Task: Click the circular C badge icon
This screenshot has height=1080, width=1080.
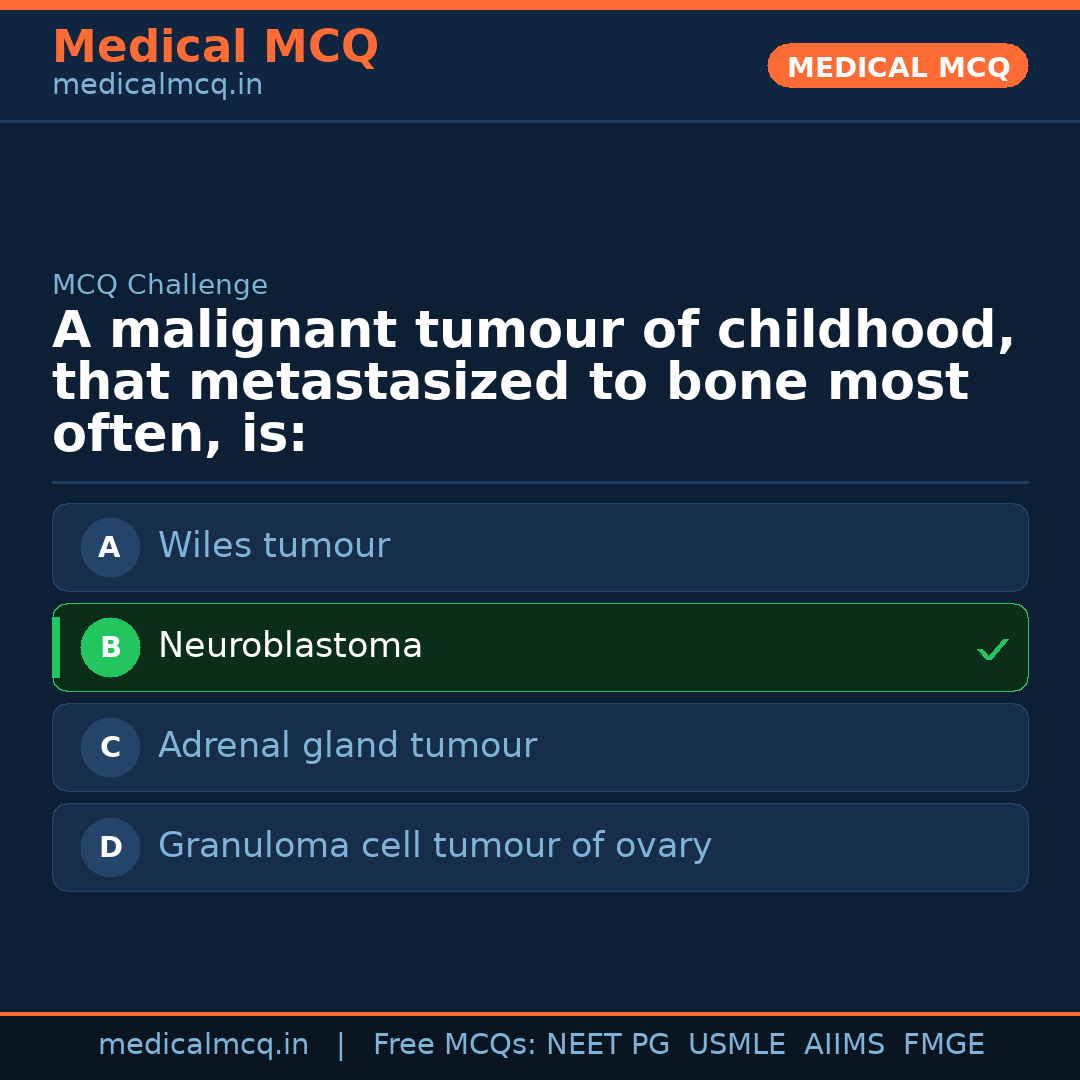Action: pos(110,747)
